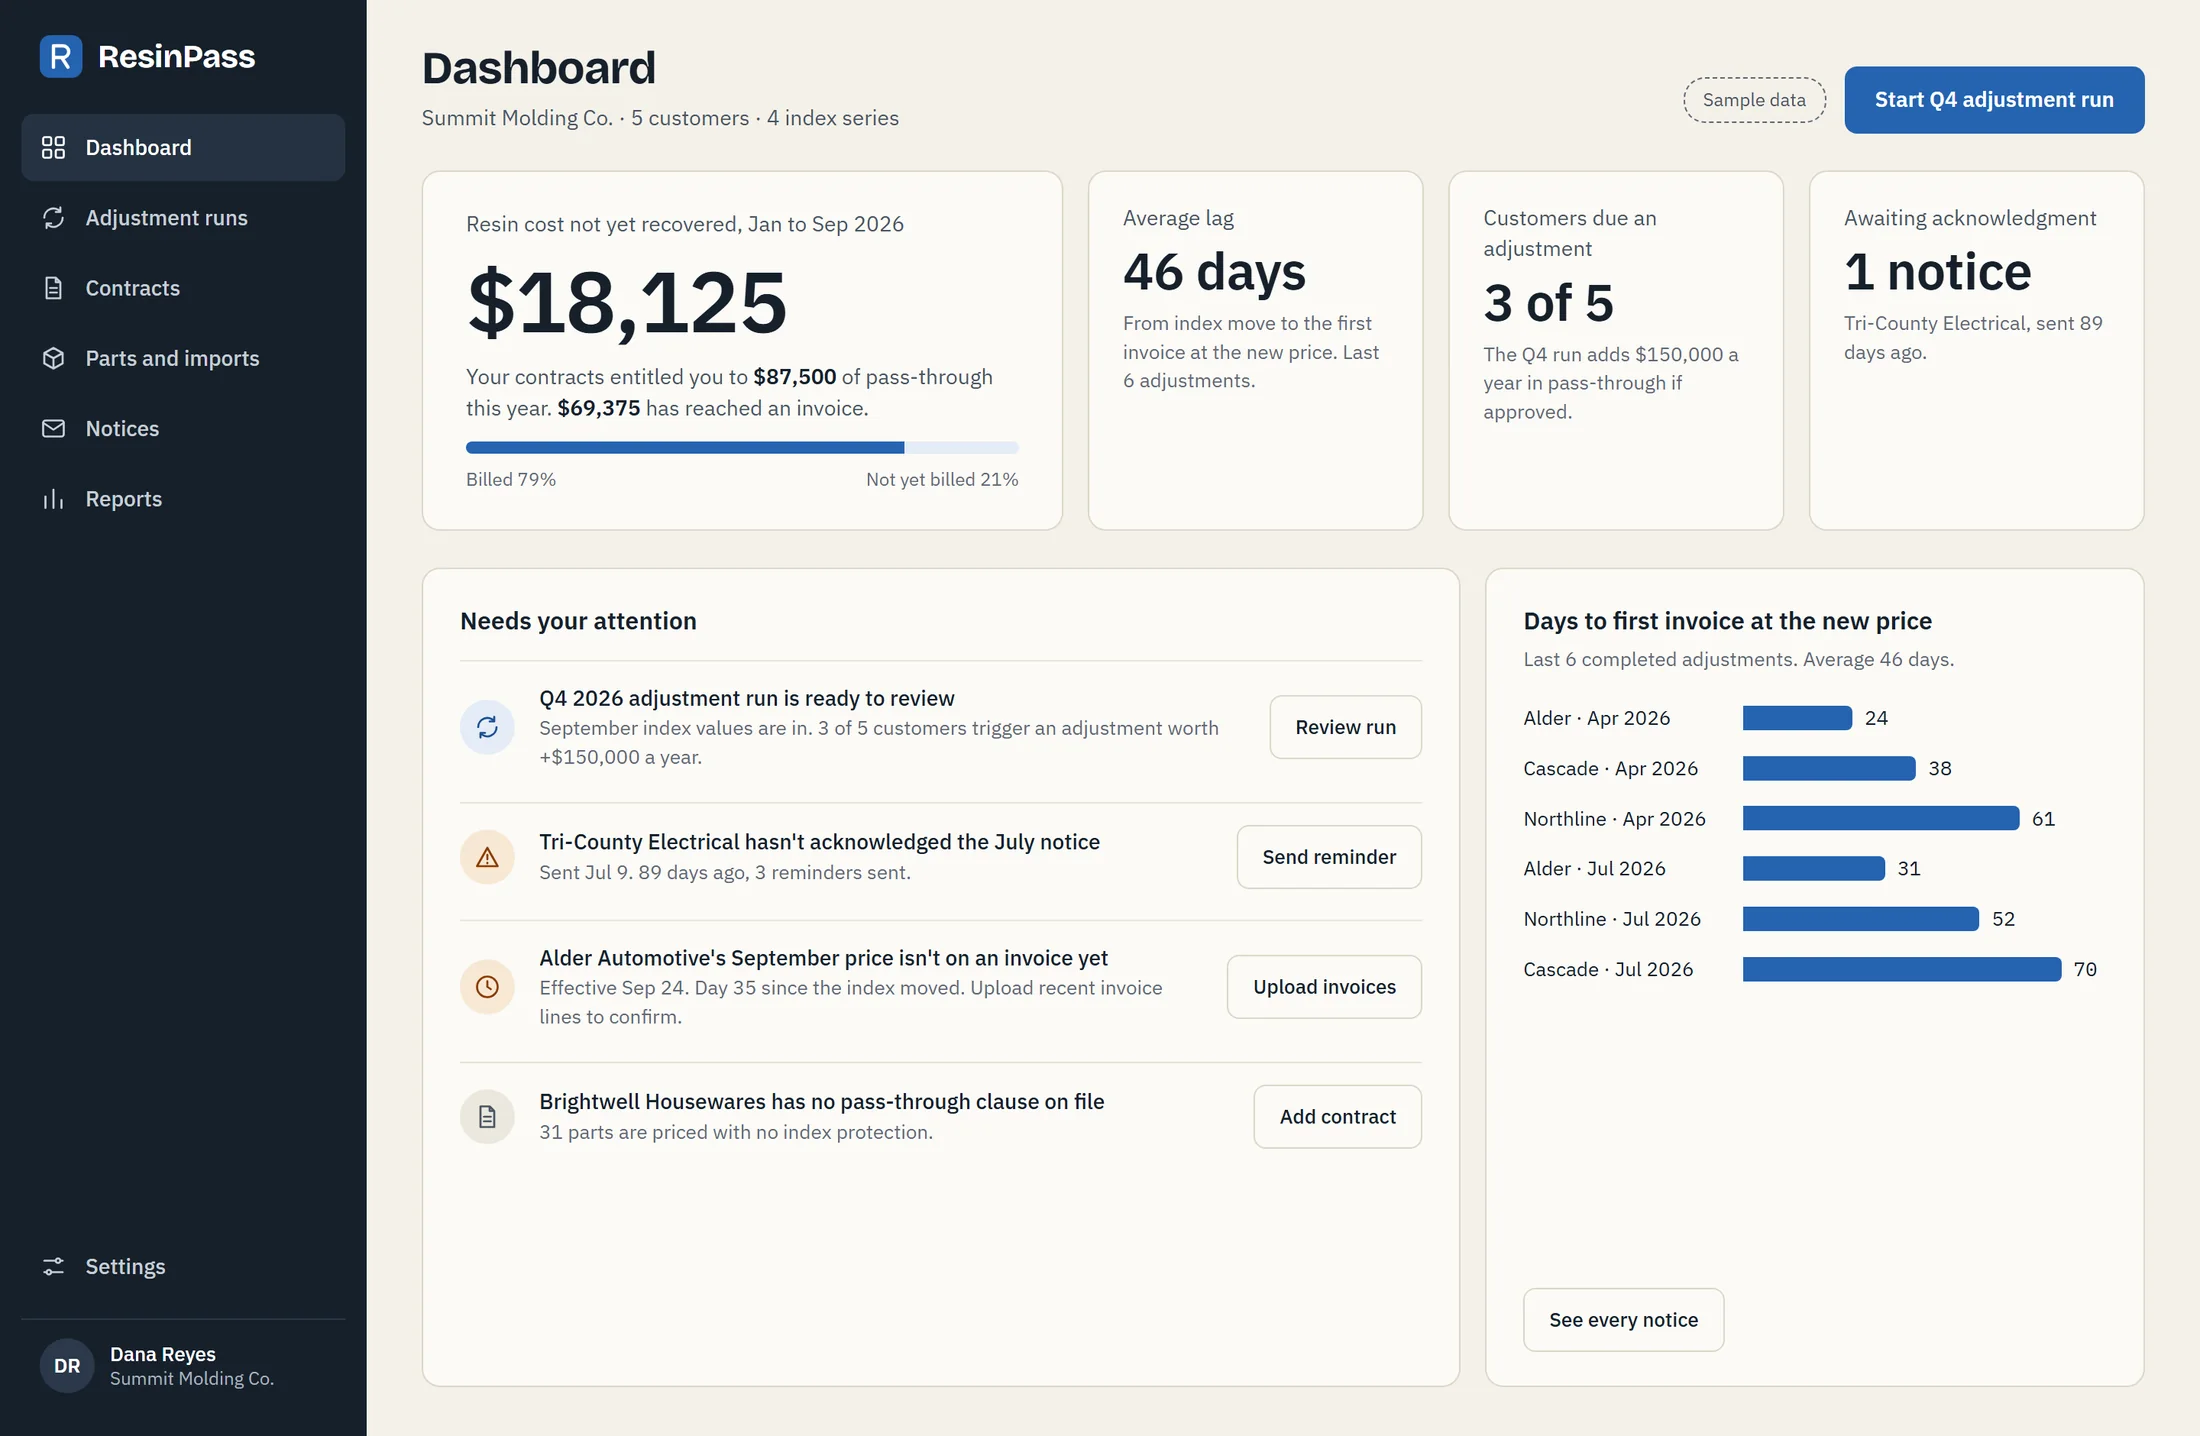Open Settings in the sidebar
2200x1436 pixels.
pyautogui.click(x=183, y=1267)
